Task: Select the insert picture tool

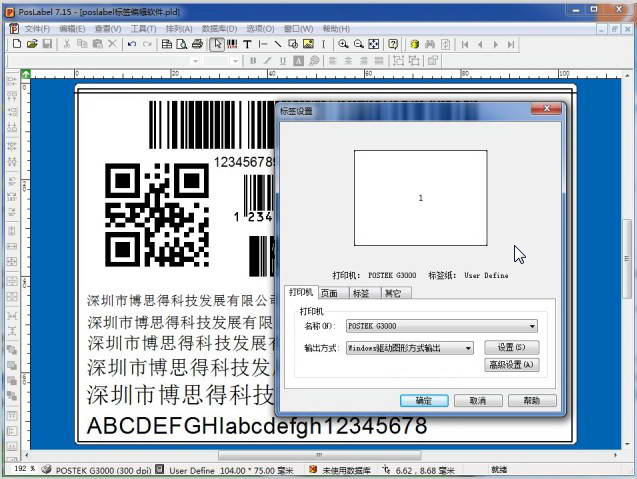Action: 308,44
